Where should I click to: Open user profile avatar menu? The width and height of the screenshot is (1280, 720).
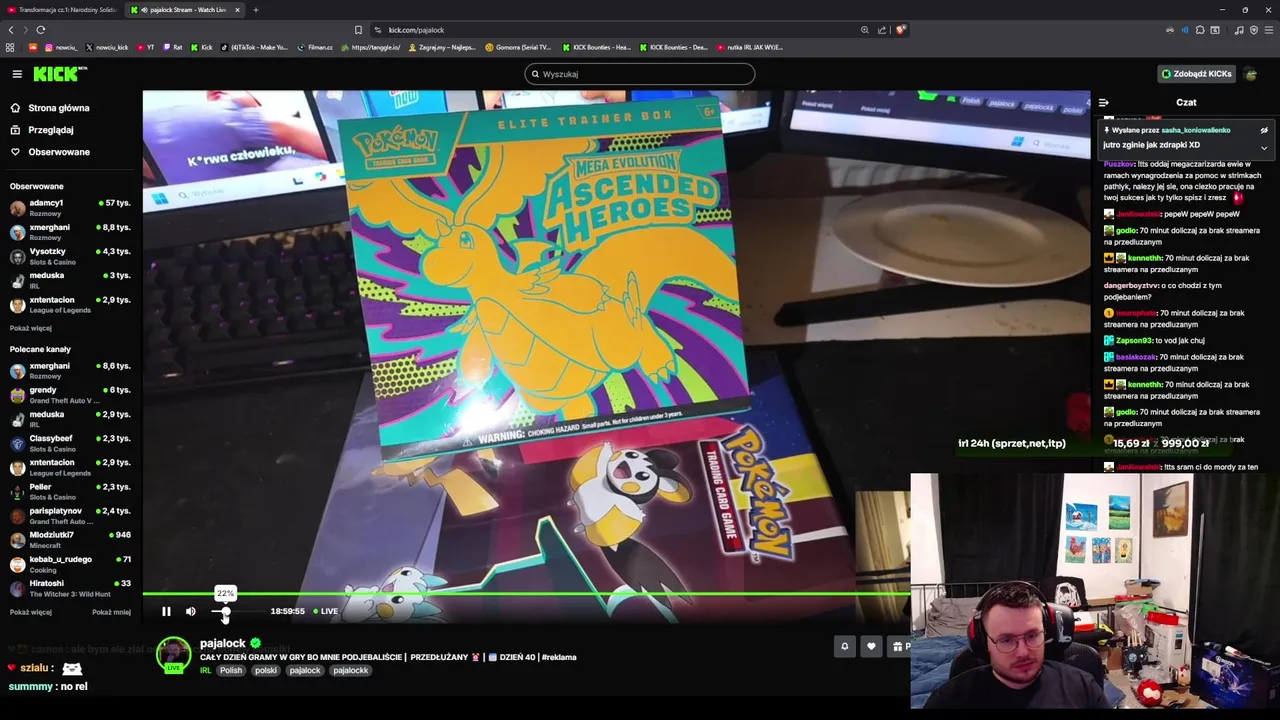click(x=1252, y=74)
